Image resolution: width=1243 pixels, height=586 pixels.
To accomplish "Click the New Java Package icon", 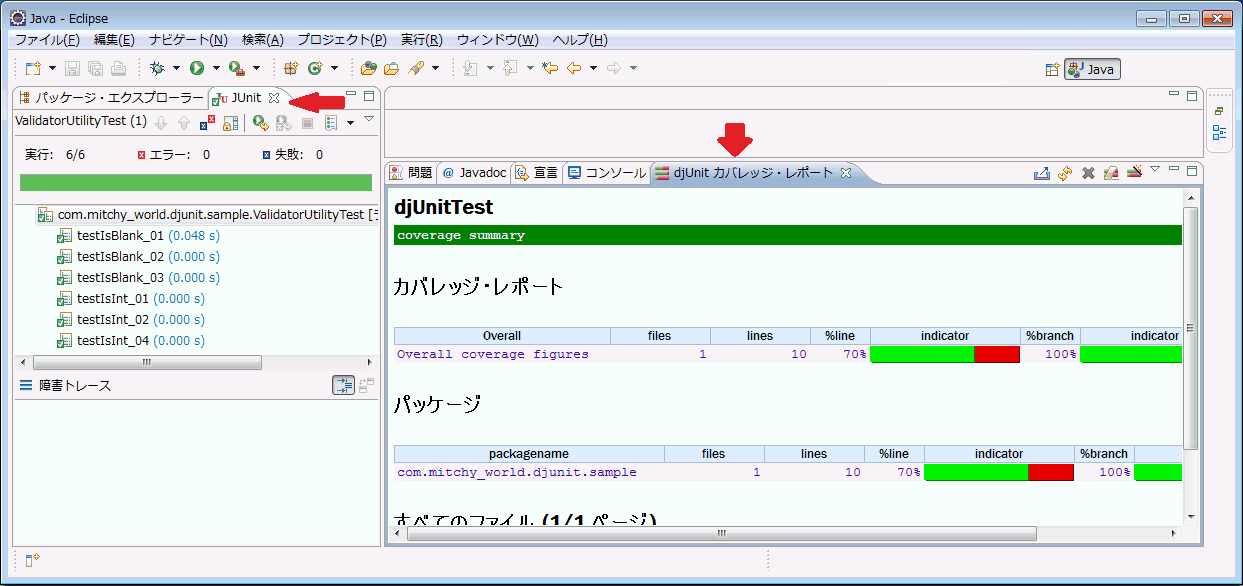I will 291,68.
